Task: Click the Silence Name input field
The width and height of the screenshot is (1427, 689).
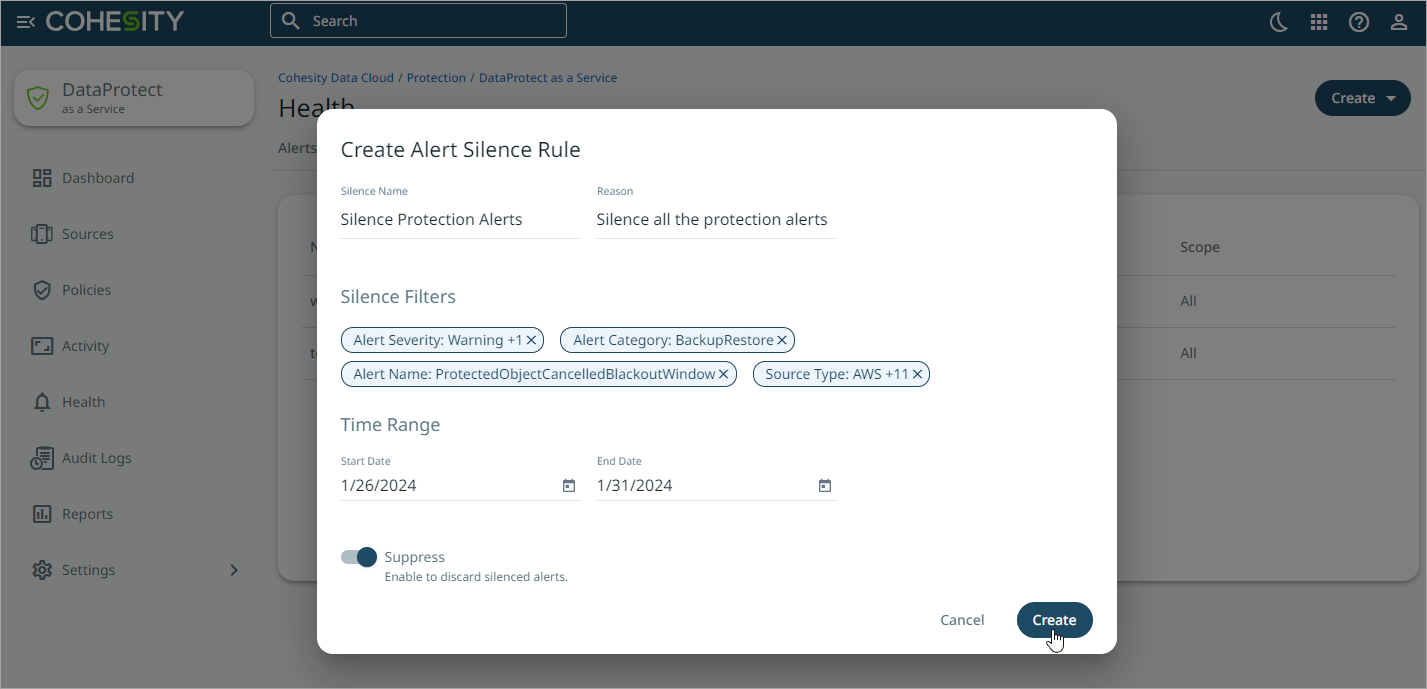Action: (460, 220)
